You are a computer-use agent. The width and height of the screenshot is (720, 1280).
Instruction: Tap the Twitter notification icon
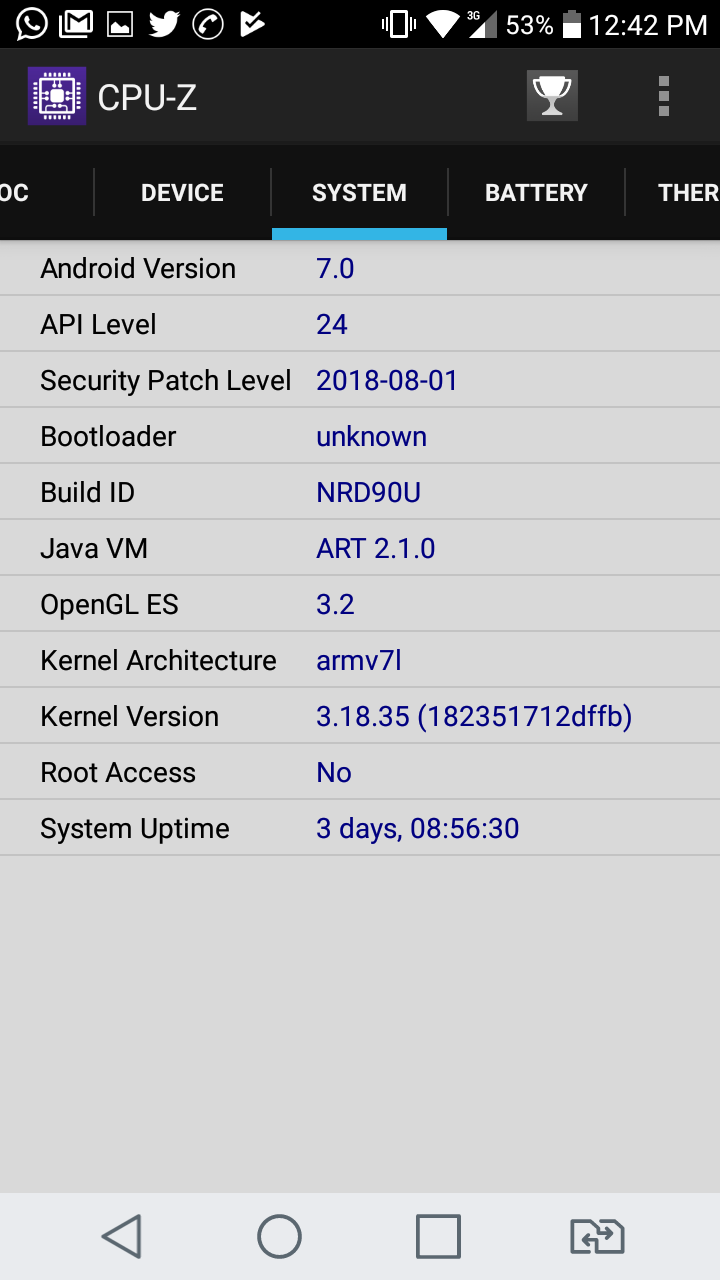pyautogui.click(x=164, y=24)
